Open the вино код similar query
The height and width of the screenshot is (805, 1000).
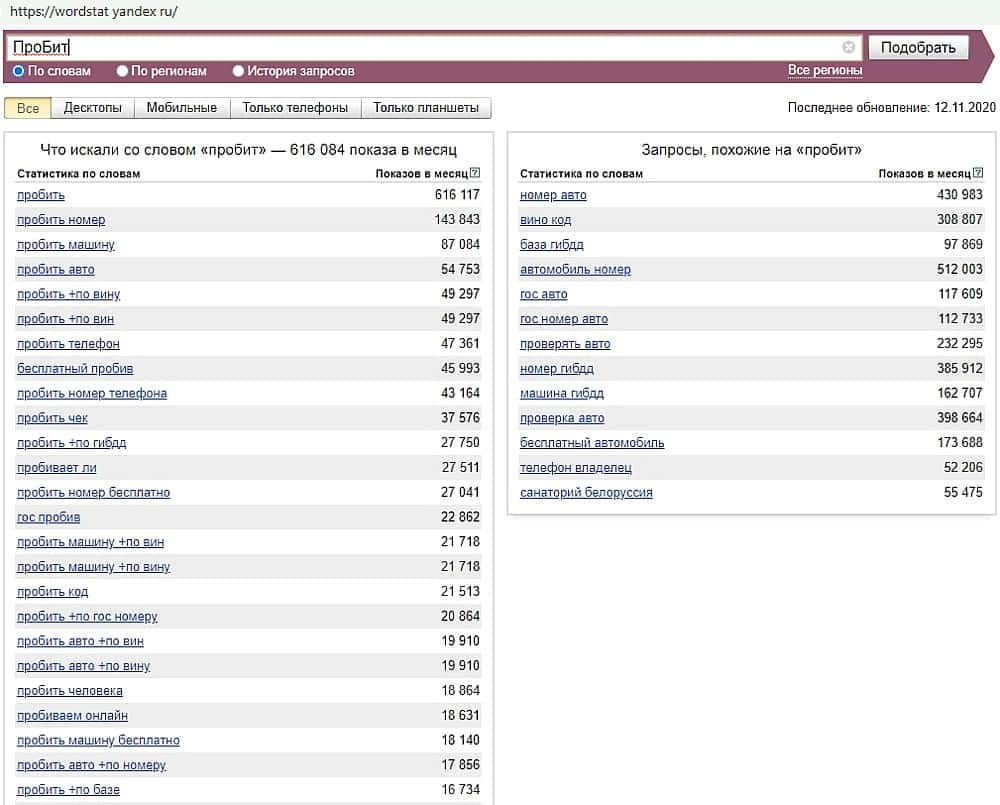click(x=546, y=220)
